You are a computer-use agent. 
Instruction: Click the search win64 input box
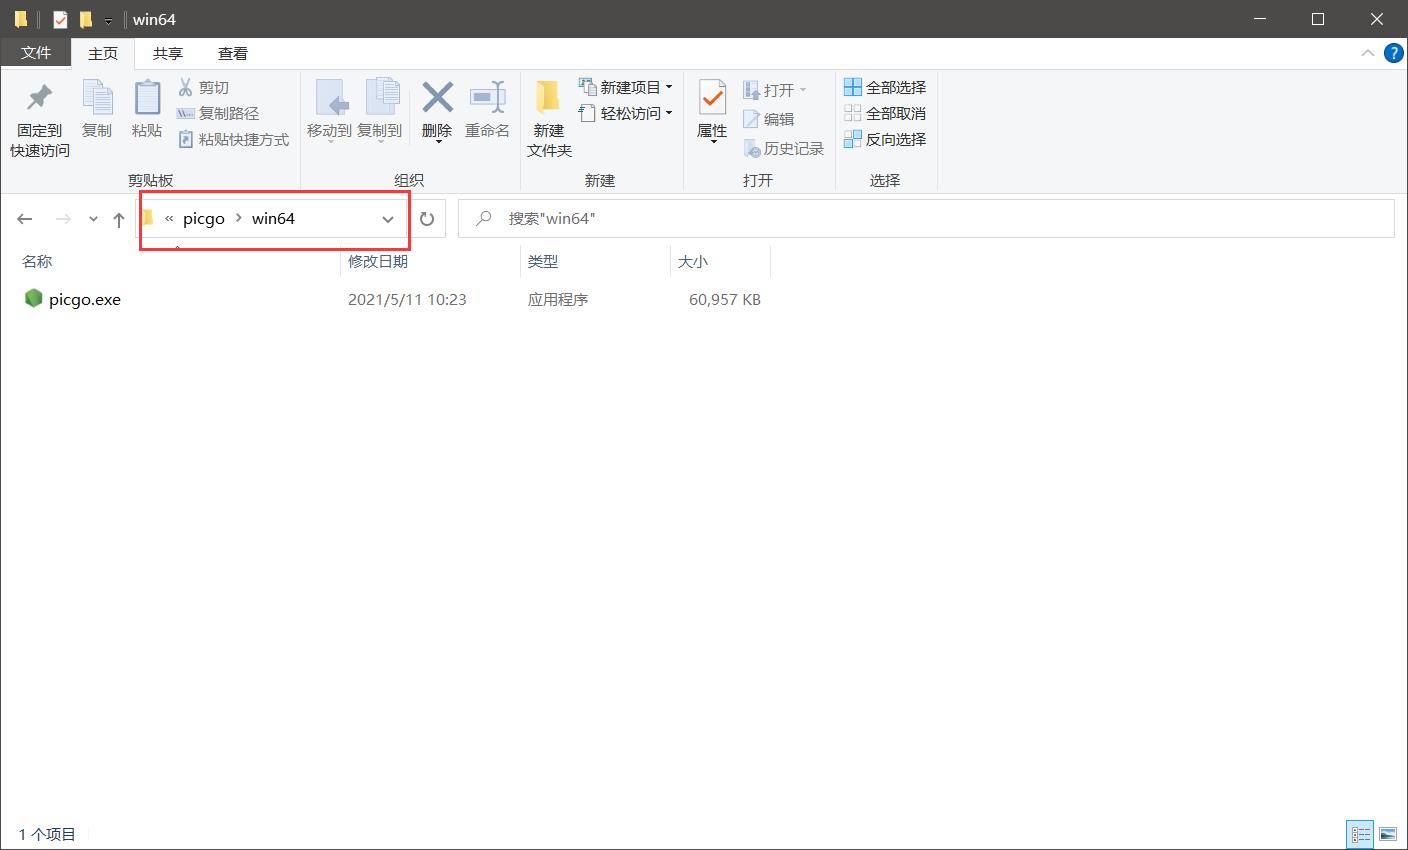click(x=926, y=219)
